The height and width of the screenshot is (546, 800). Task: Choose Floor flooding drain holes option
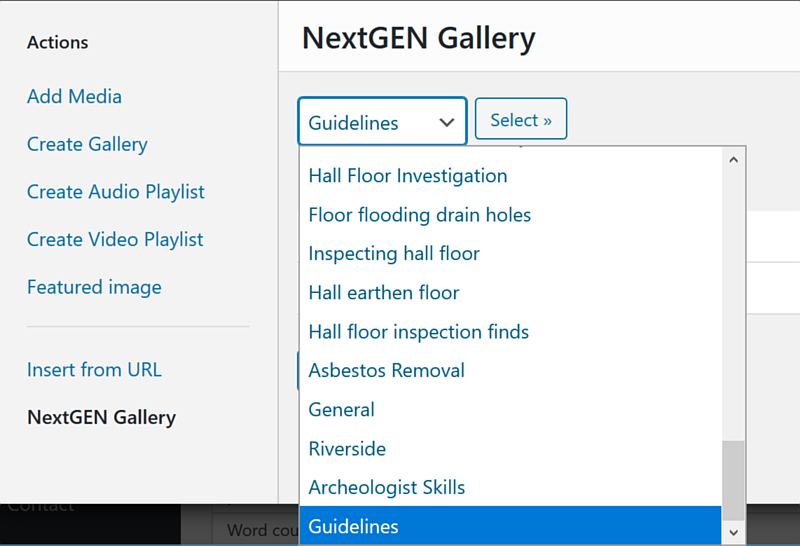(x=510, y=215)
